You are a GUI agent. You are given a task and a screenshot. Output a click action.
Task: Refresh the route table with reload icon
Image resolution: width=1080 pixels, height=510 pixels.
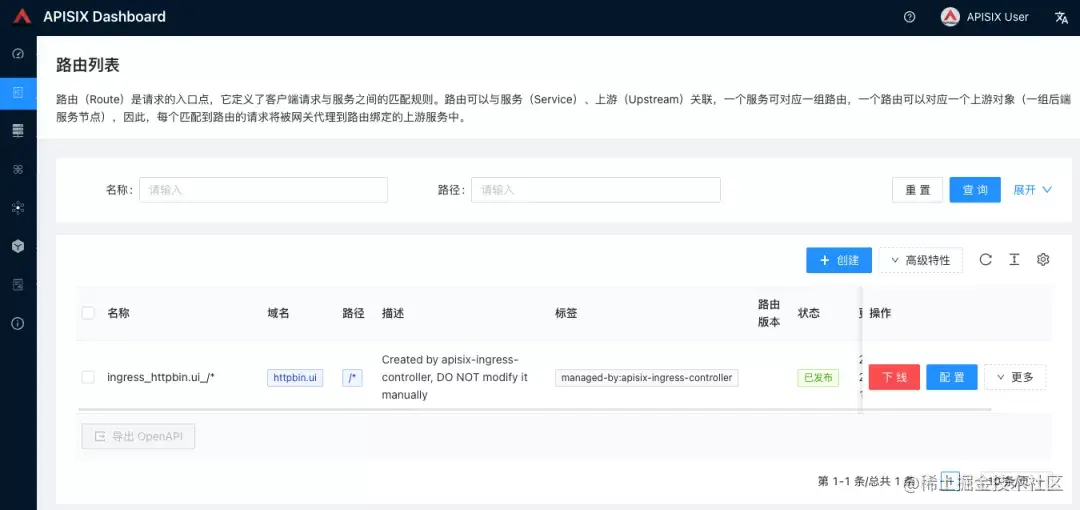986,259
